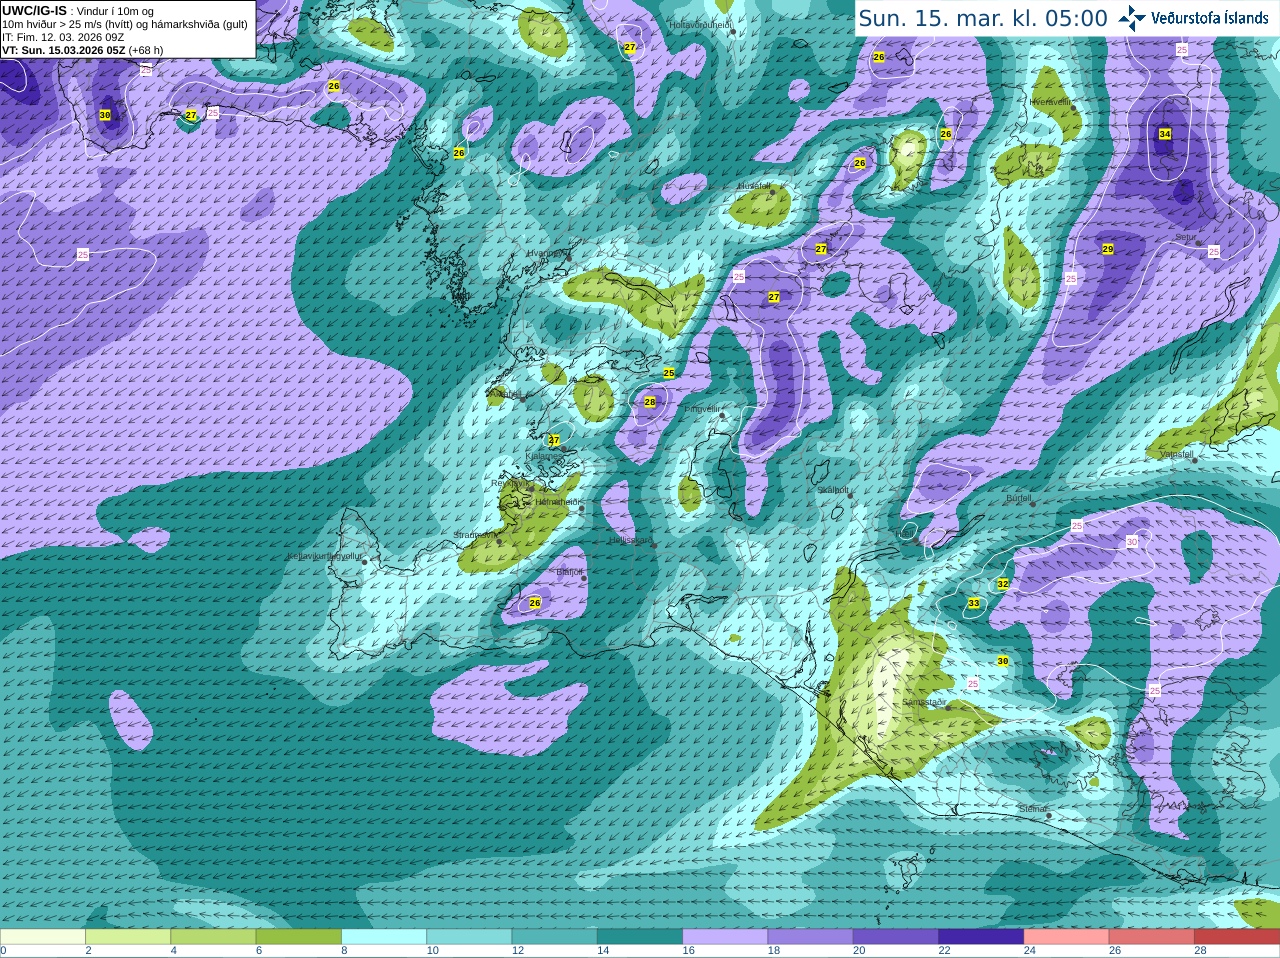This screenshot has width=1280, height=958.
Task: Pick the 20–22 m/s purple legend swatch
Action: click(896, 937)
